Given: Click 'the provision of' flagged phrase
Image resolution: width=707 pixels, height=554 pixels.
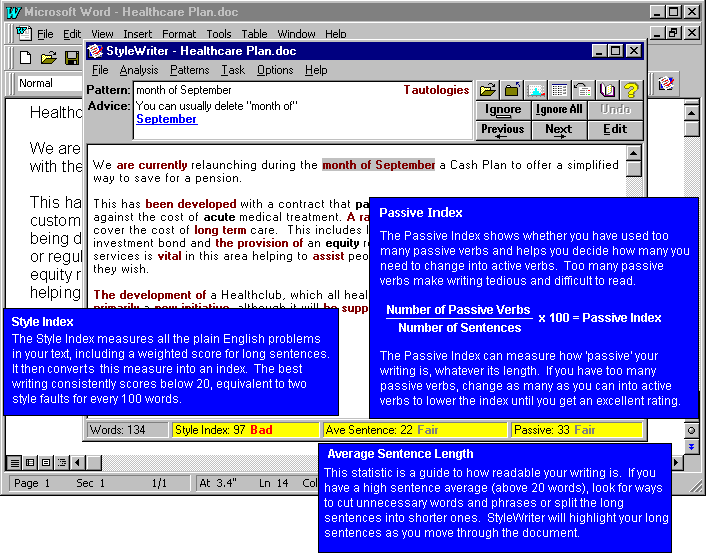Looking at the screenshot, I should (x=259, y=243).
